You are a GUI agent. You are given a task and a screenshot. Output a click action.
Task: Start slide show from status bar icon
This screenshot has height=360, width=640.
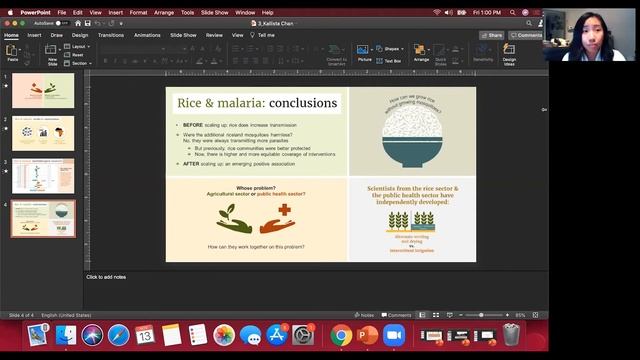(449, 315)
